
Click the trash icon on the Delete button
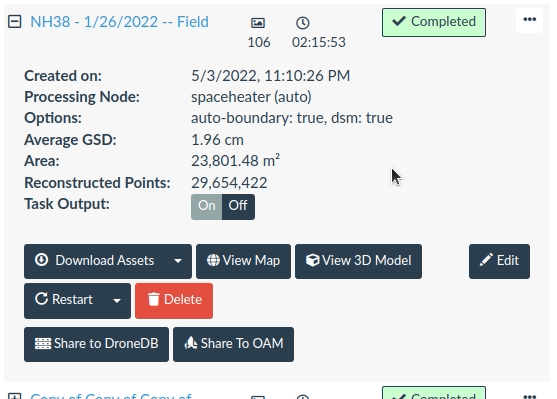(x=153, y=299)
